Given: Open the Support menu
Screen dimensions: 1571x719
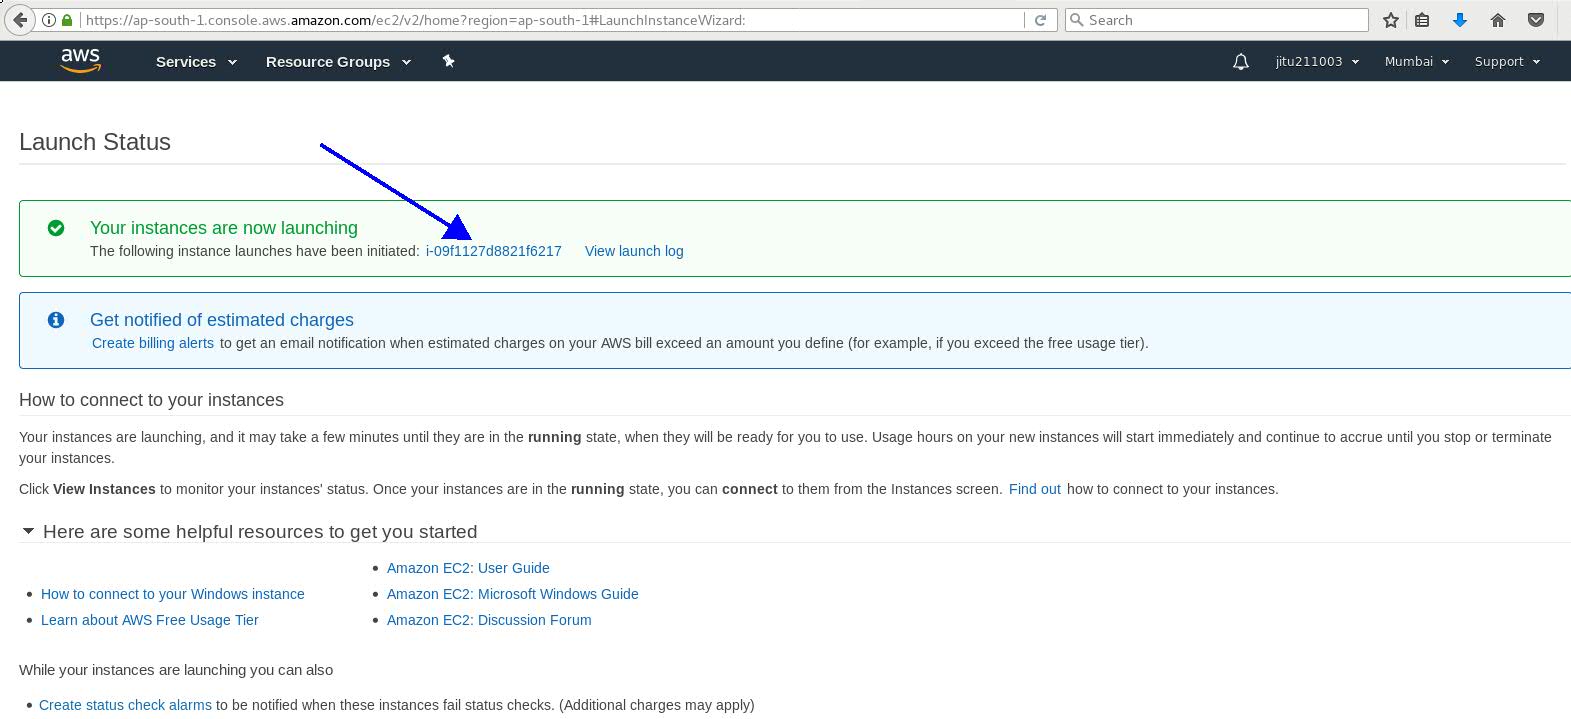Looking at the screenshot, I should coord(1507,62).
